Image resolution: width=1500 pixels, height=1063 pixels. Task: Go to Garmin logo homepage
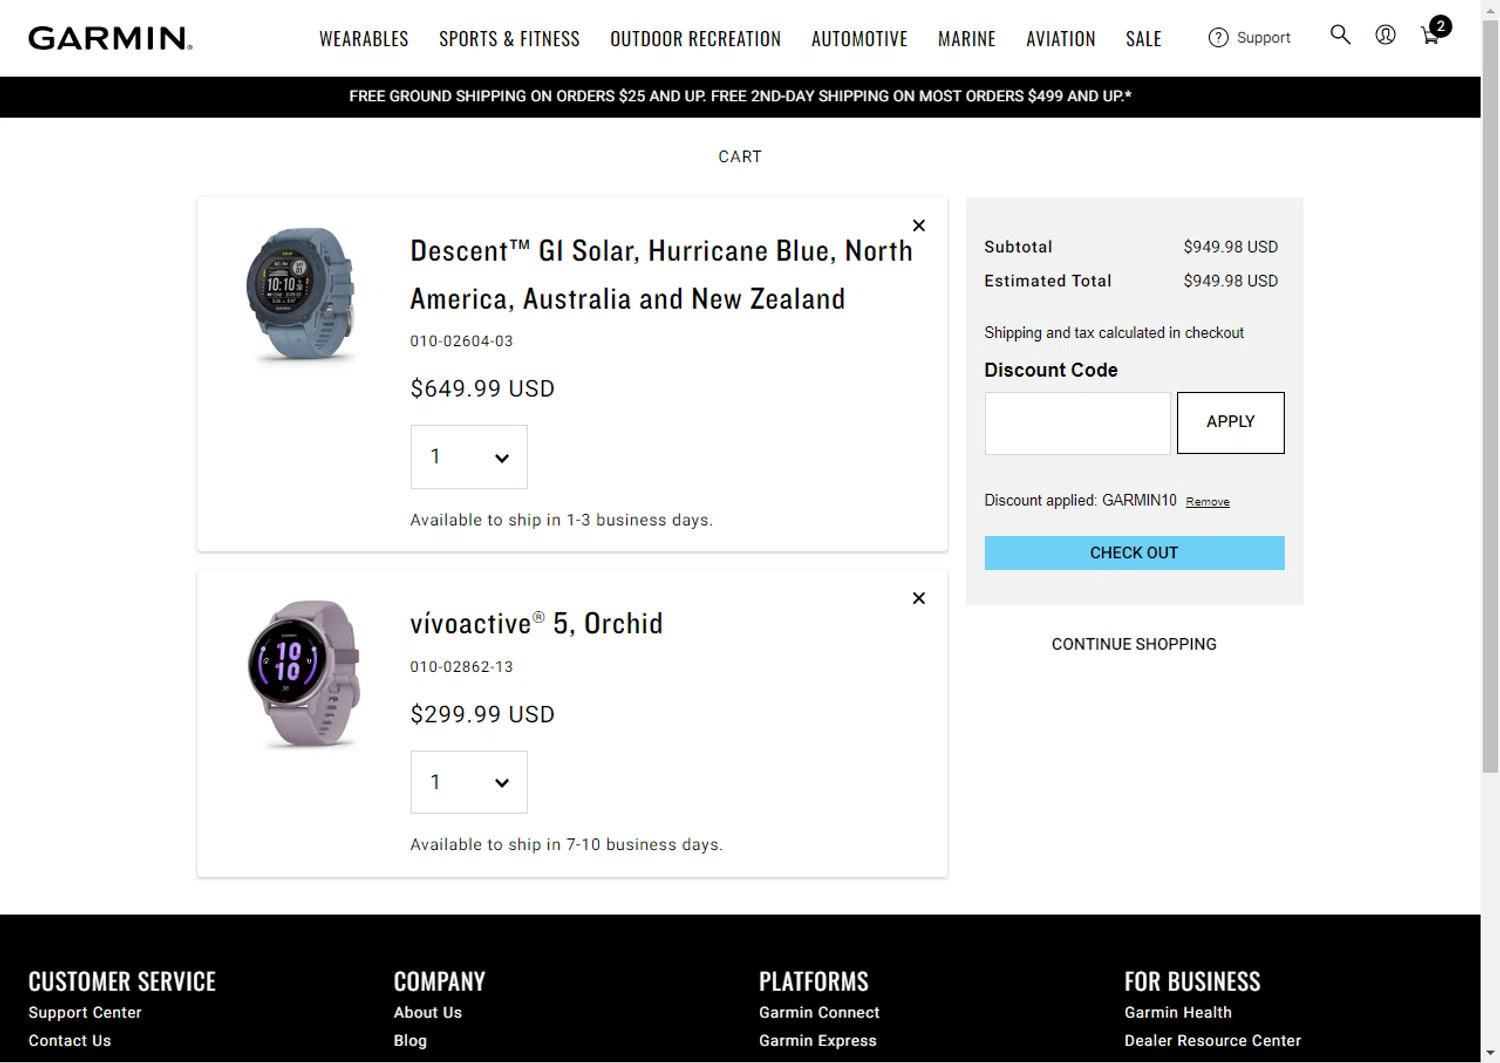pos(110,38)
